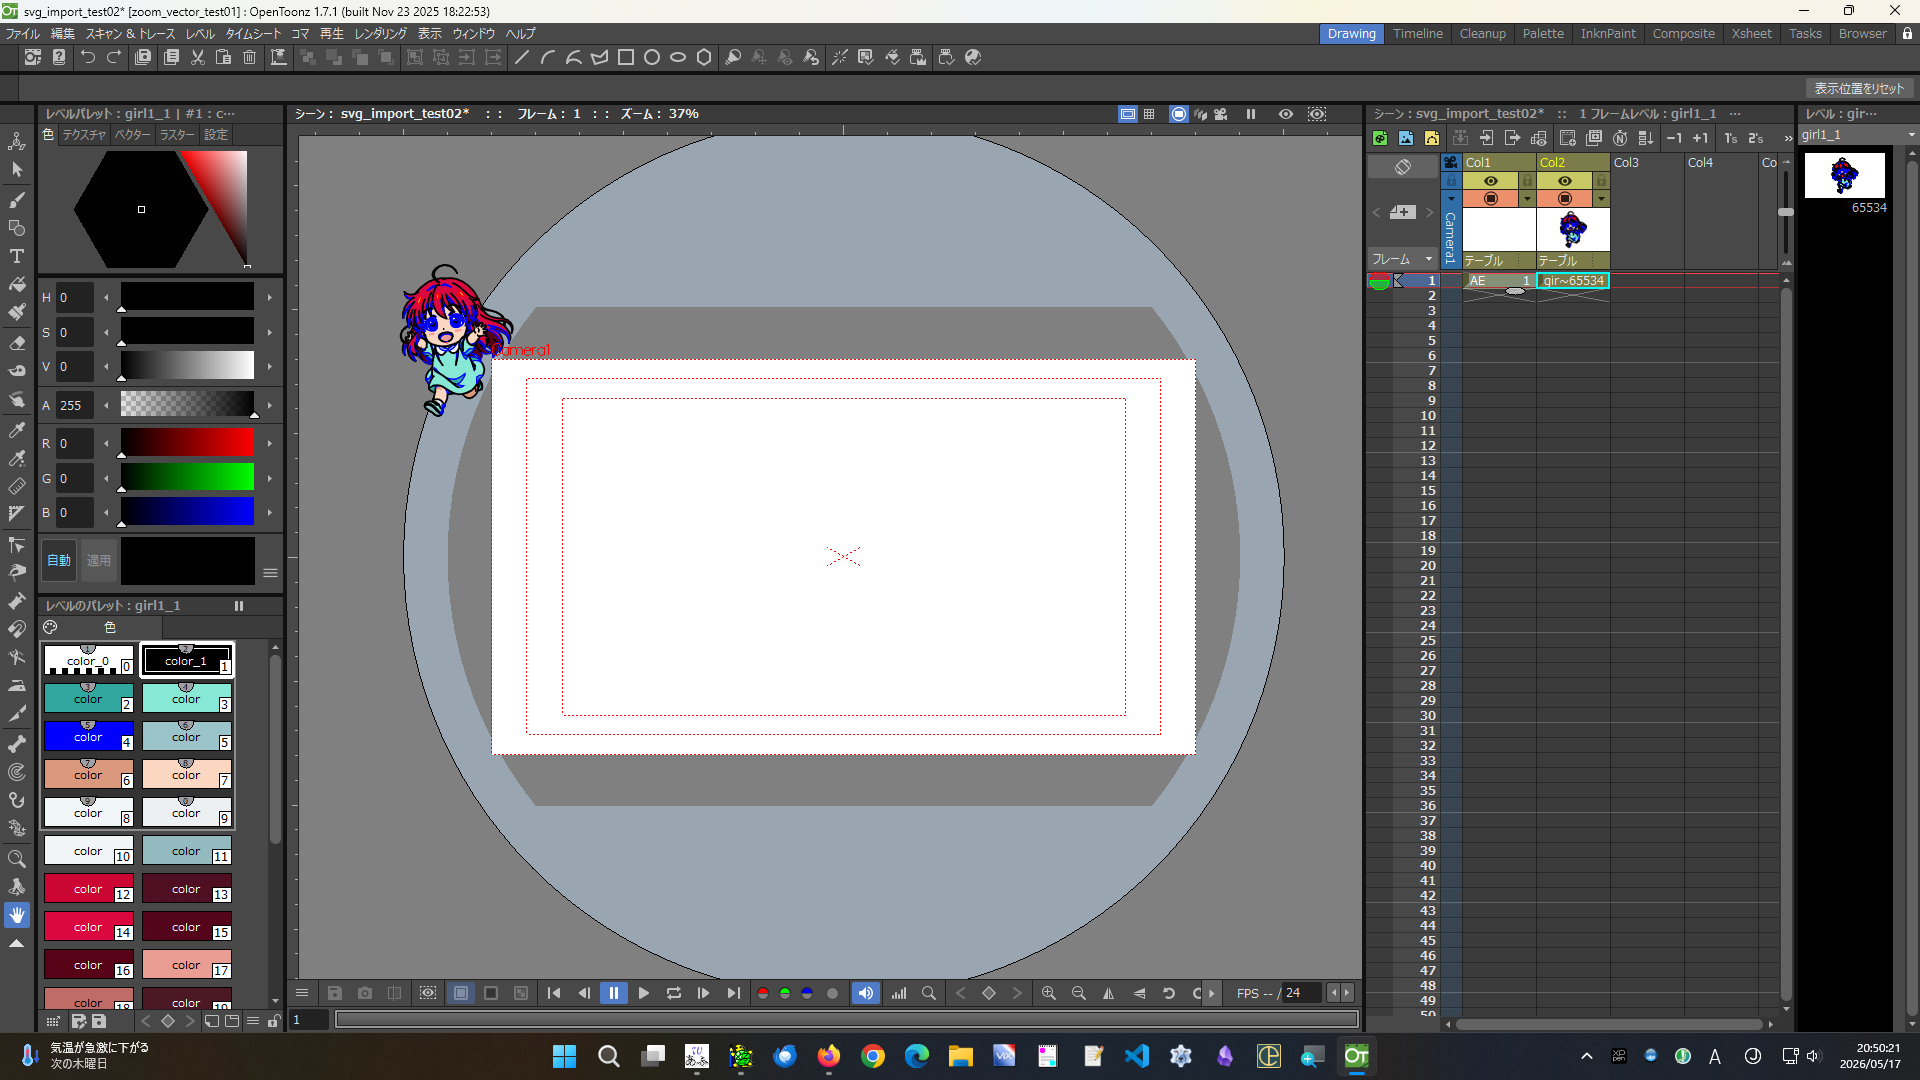Select the Hand pan tool
The image size is (1920, 1080).
[x=17, y=915]
